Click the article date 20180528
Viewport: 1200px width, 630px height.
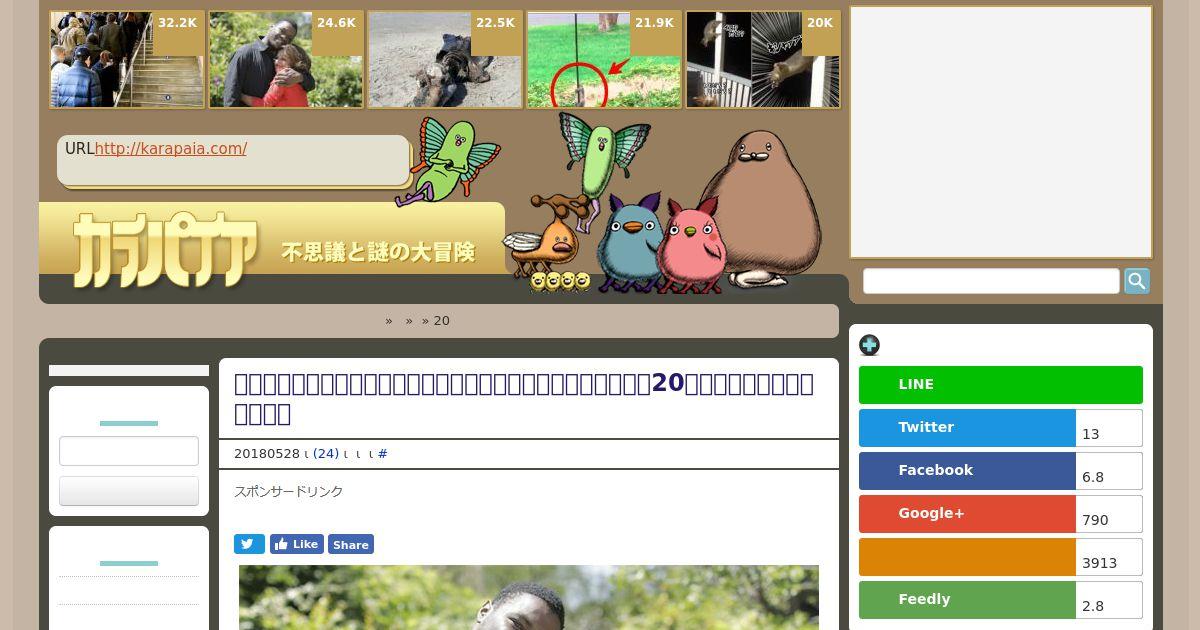[267, 454]
